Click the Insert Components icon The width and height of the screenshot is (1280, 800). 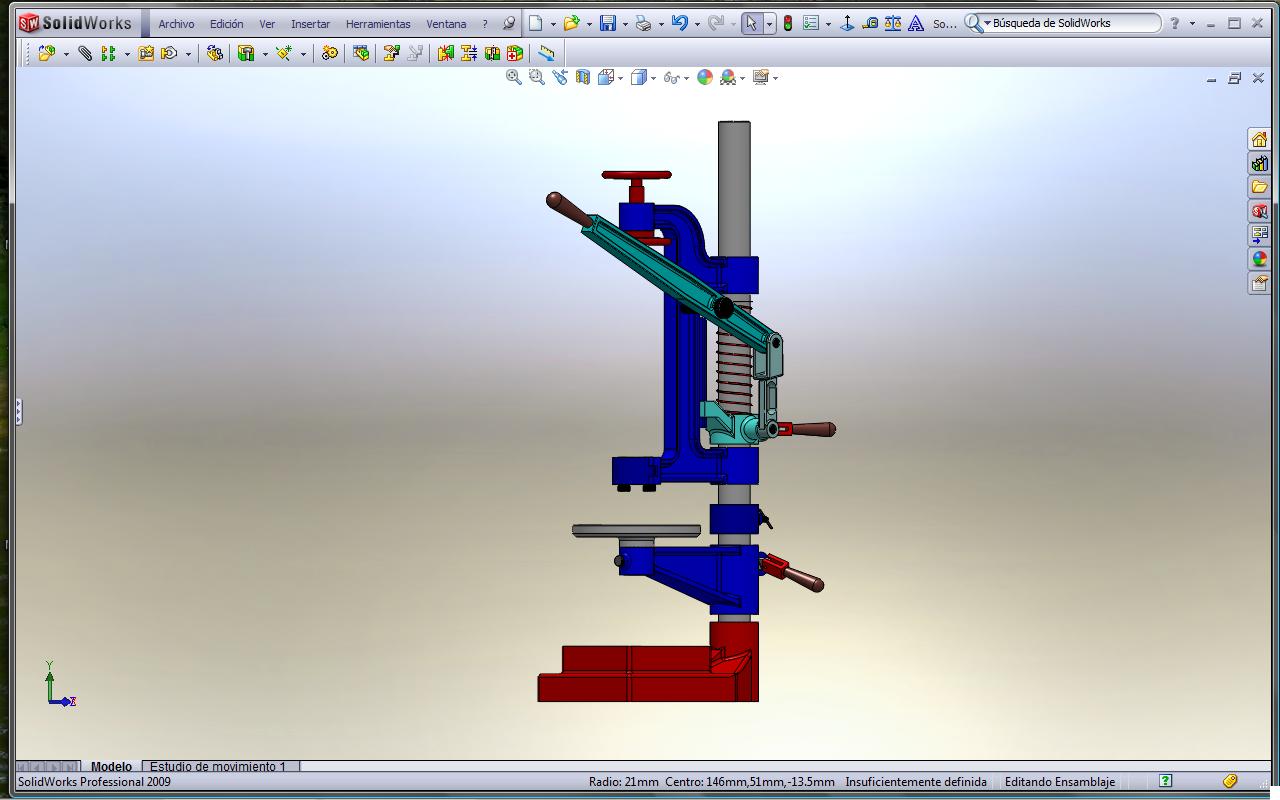pyautogui.click(x=46, y=54)
